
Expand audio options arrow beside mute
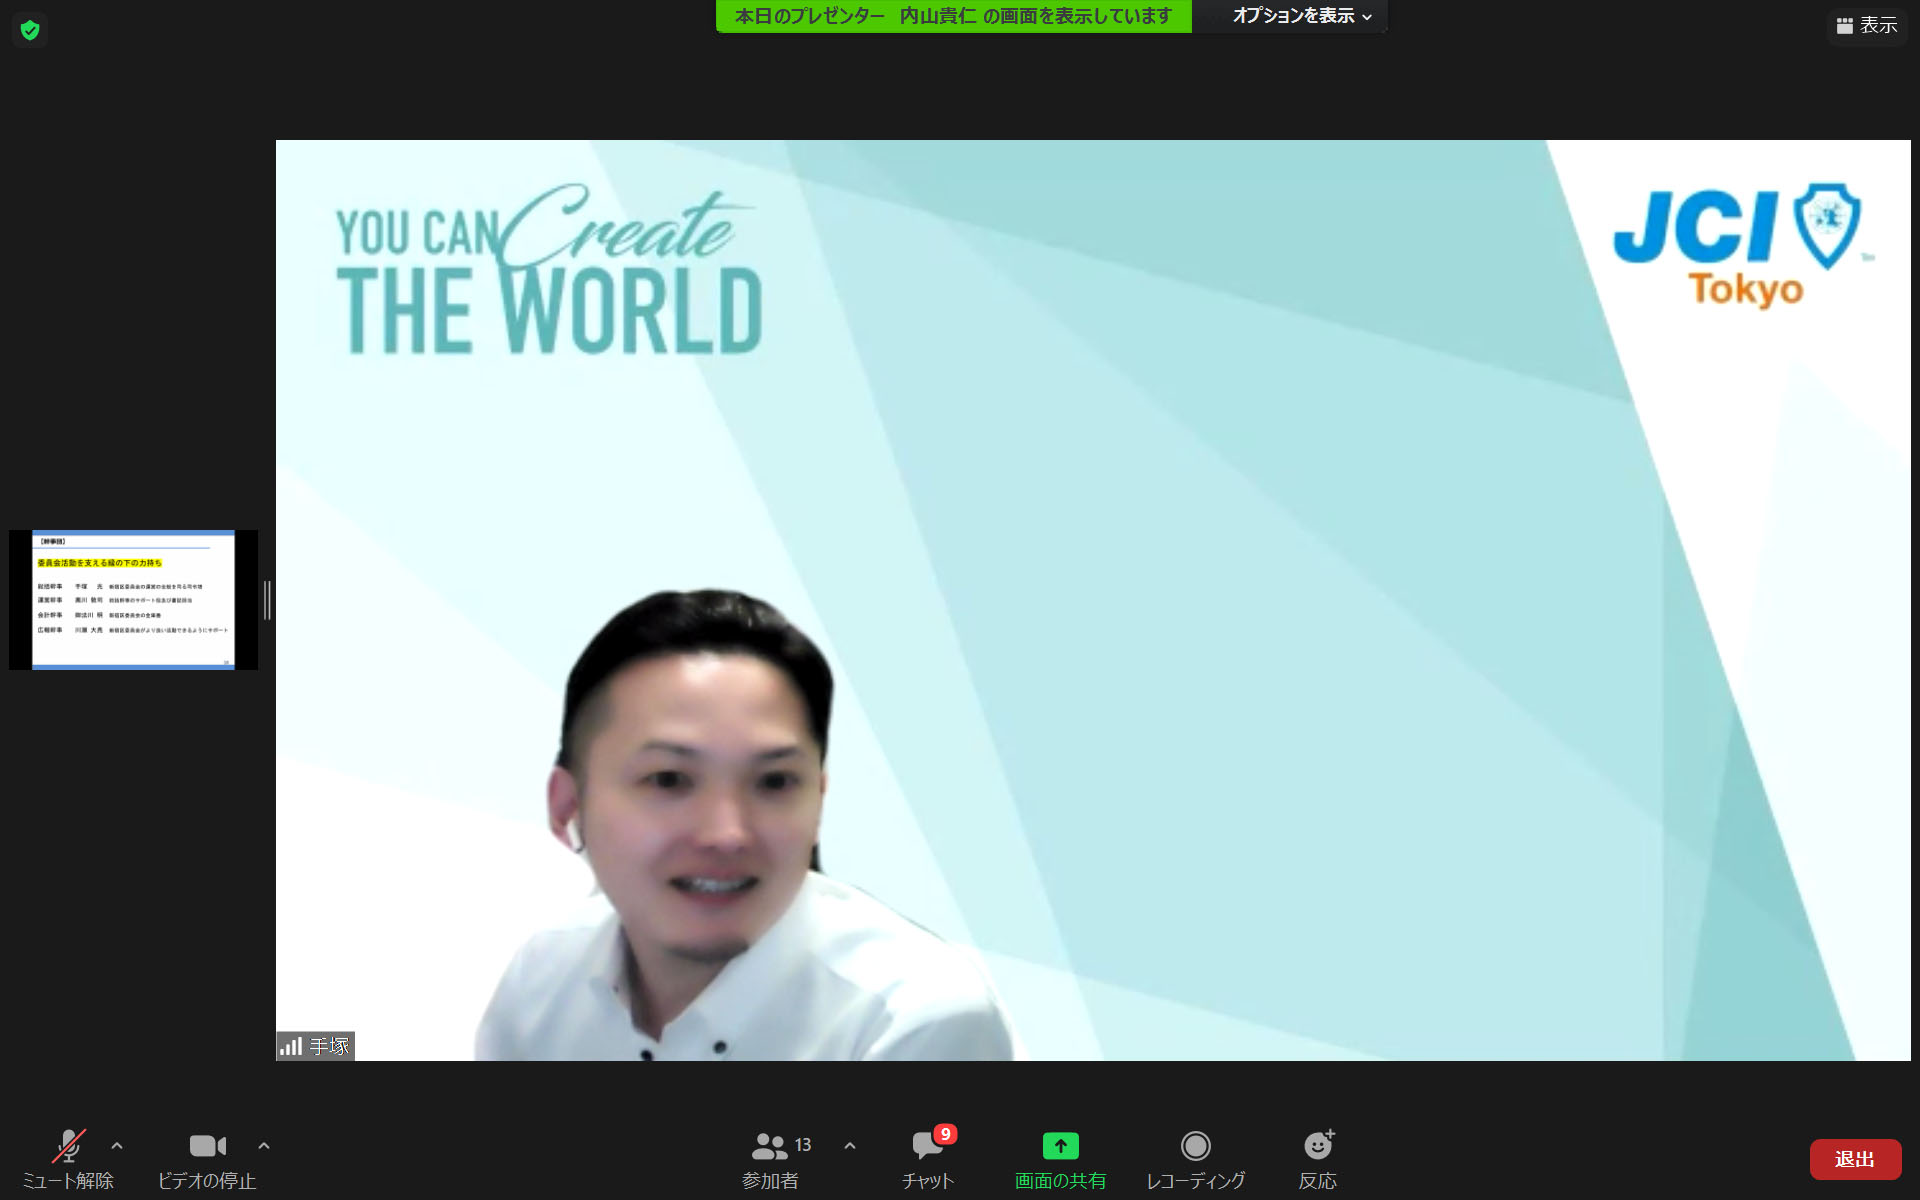click(117, 1146)
